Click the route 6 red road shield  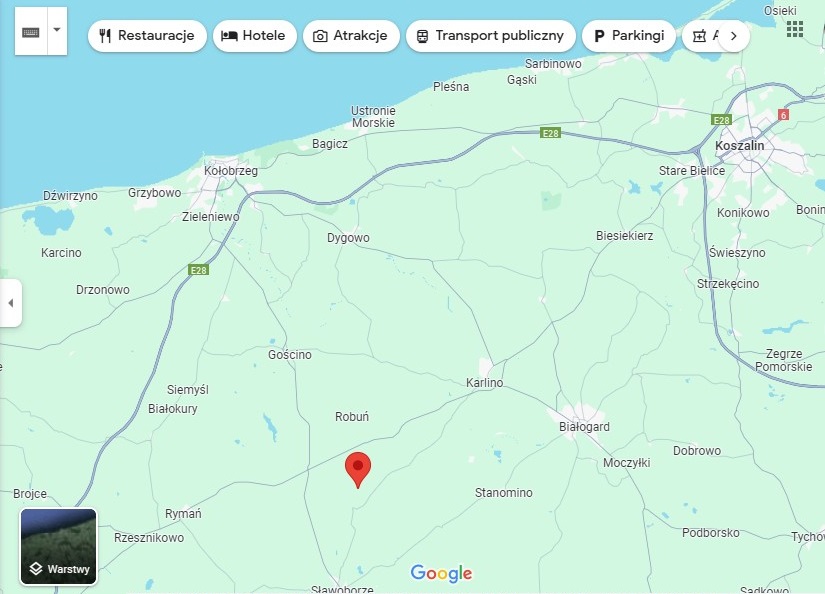(x=783, y=115)
